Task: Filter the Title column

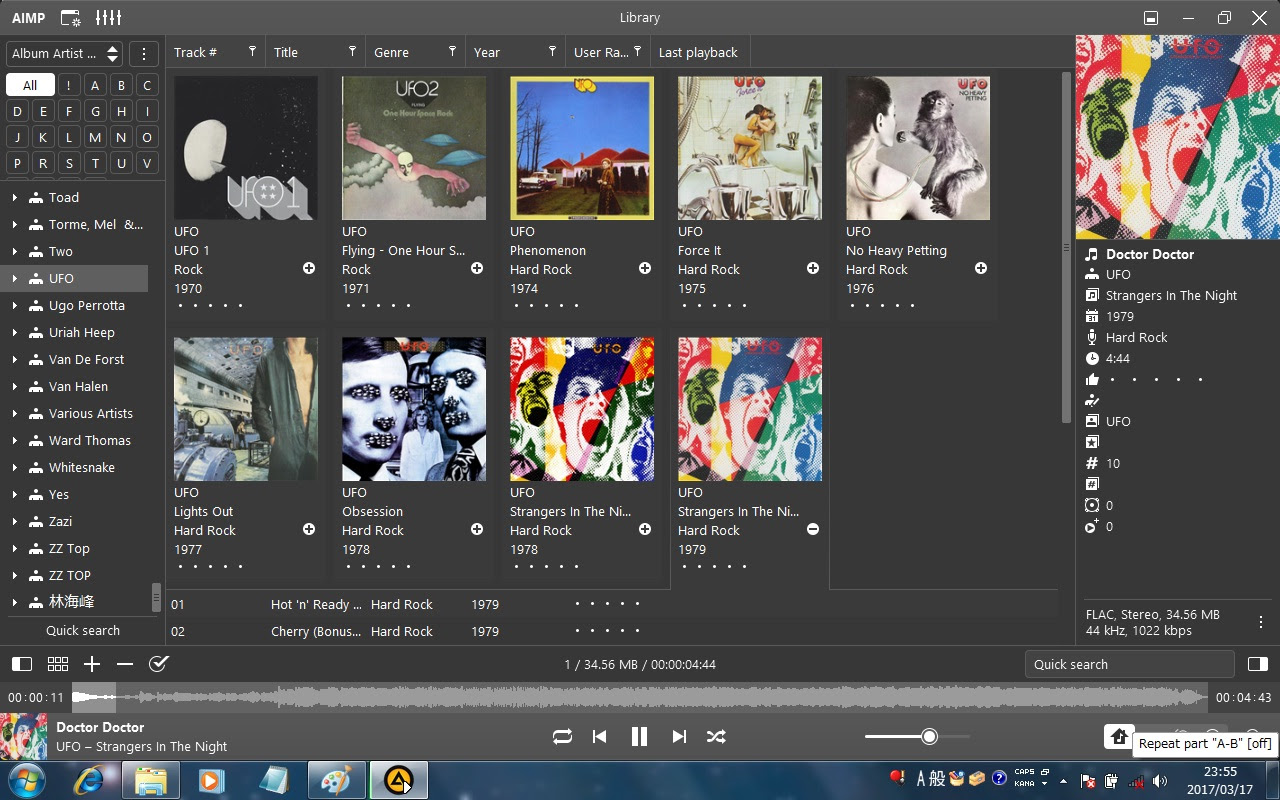Action: [x=352, y=52]
